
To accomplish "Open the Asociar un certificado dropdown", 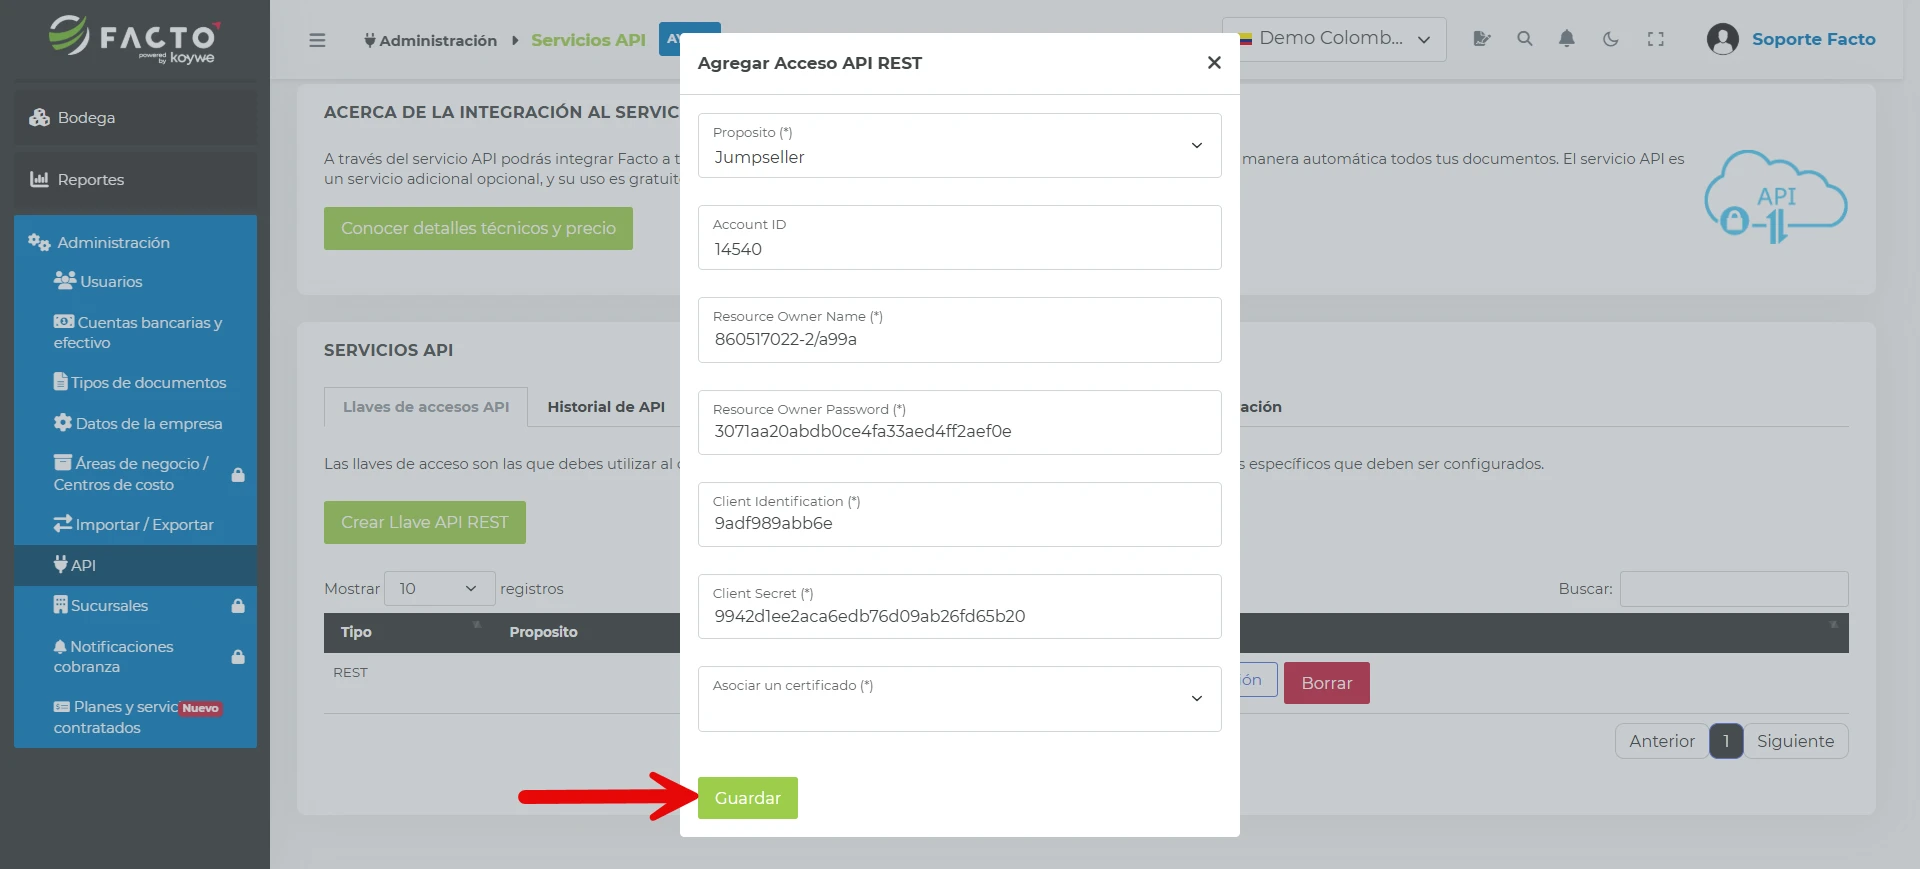I will (959, 699).
